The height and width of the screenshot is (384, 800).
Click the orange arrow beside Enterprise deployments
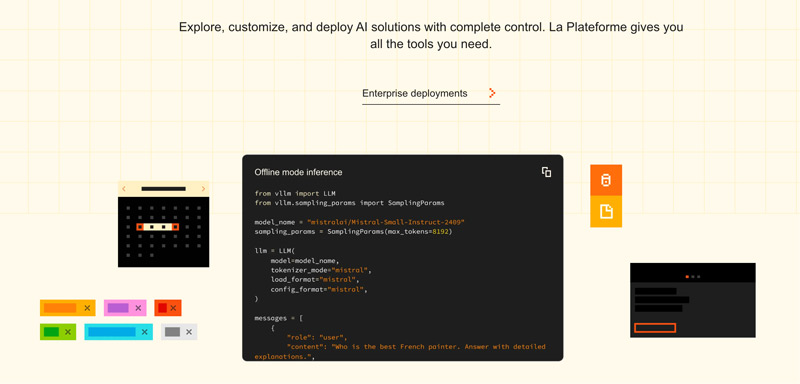tap(492, 93)
